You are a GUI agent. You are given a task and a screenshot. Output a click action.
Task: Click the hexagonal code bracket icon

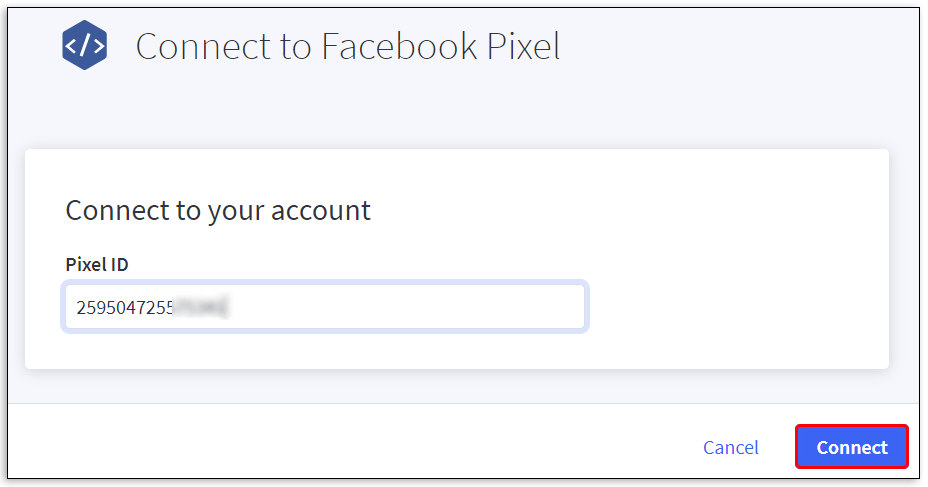pos(84,46)
